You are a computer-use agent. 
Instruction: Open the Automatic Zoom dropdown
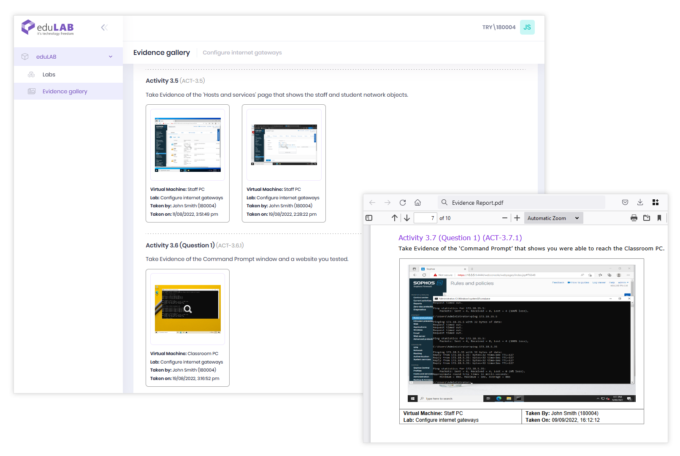point(551,218)
